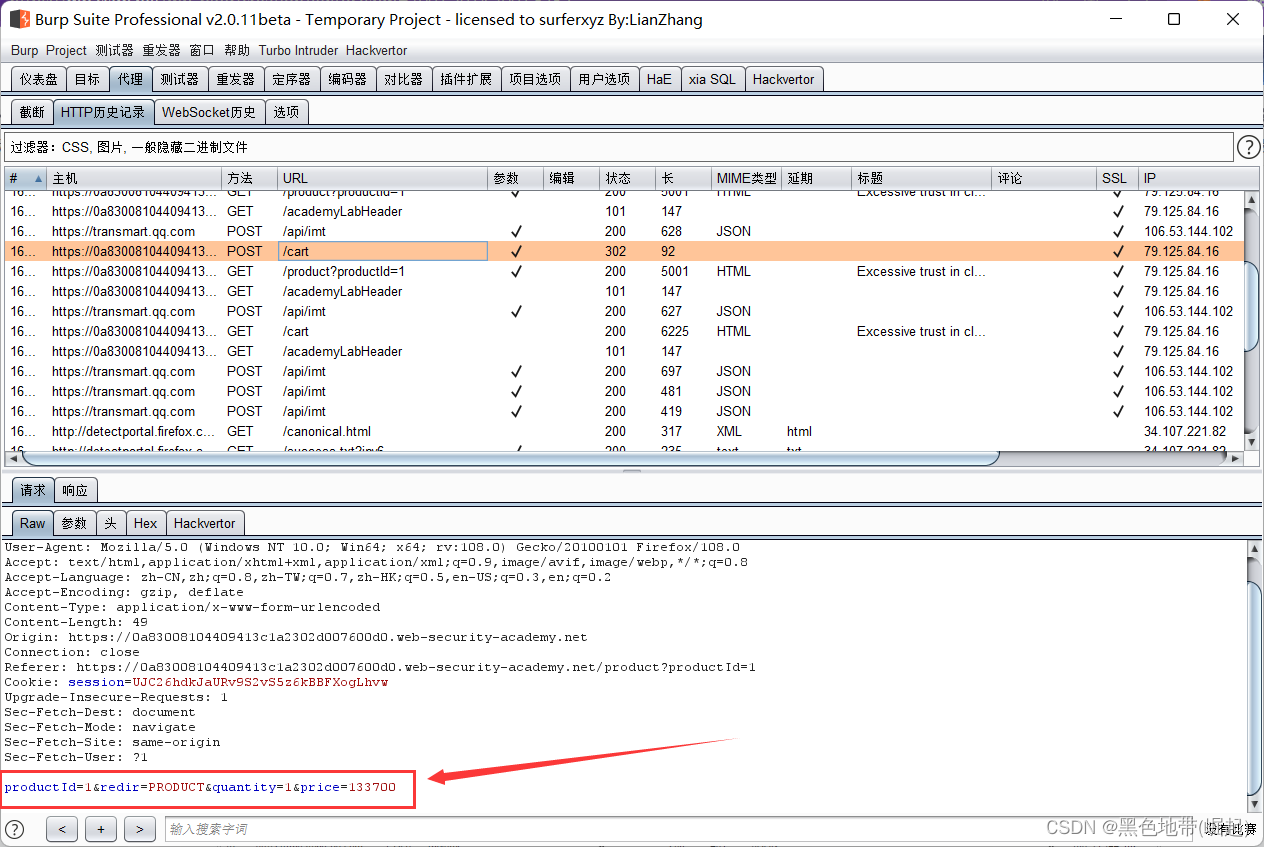Viewport: 1264px width, 847px height.
Task: Sort by the SSL column header
Action: [x=1117, y=178]
